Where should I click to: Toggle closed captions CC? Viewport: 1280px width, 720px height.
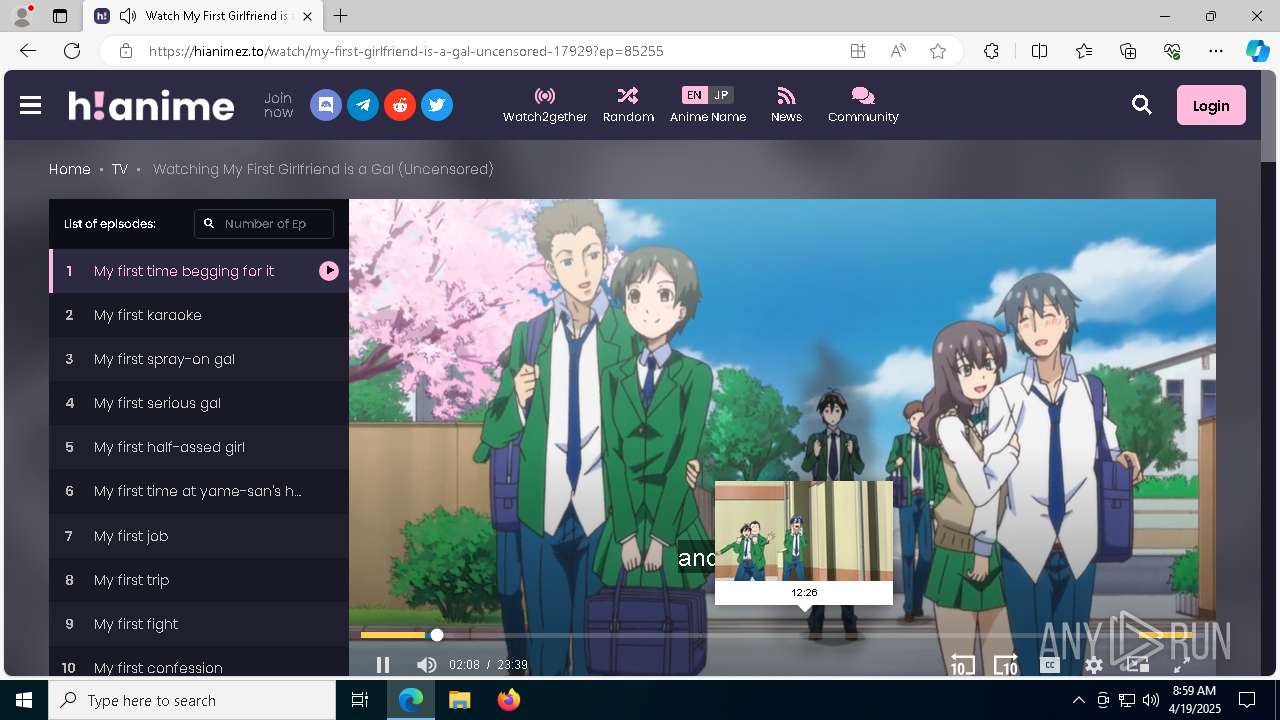coord(1050,665)
